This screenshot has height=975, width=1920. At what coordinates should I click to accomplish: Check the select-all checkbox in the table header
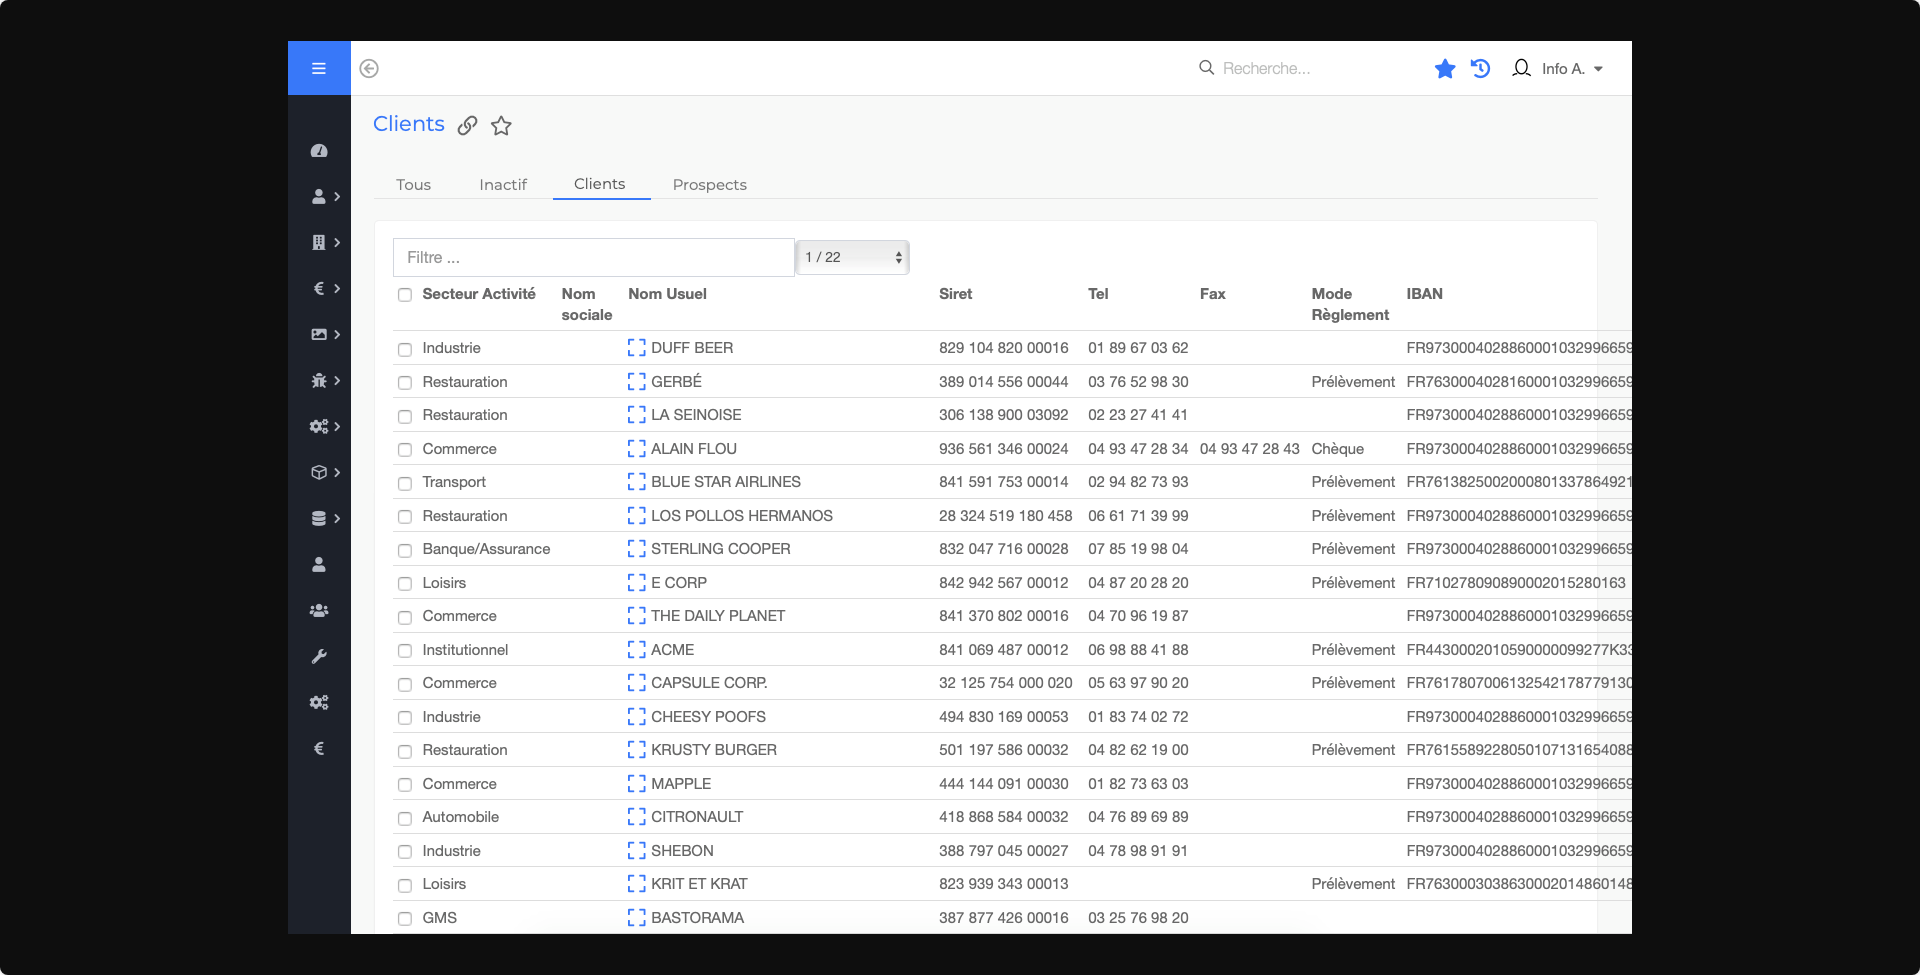405,295
